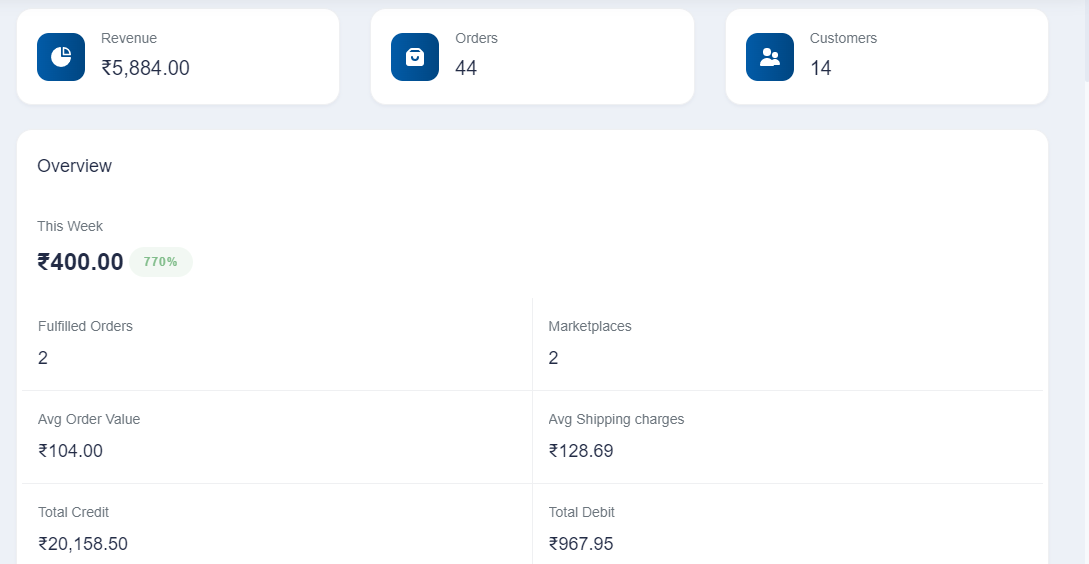The image size is (1089, 564).
Task: Click the This Week ₹400.00 amount
Action: pos(81,262)
